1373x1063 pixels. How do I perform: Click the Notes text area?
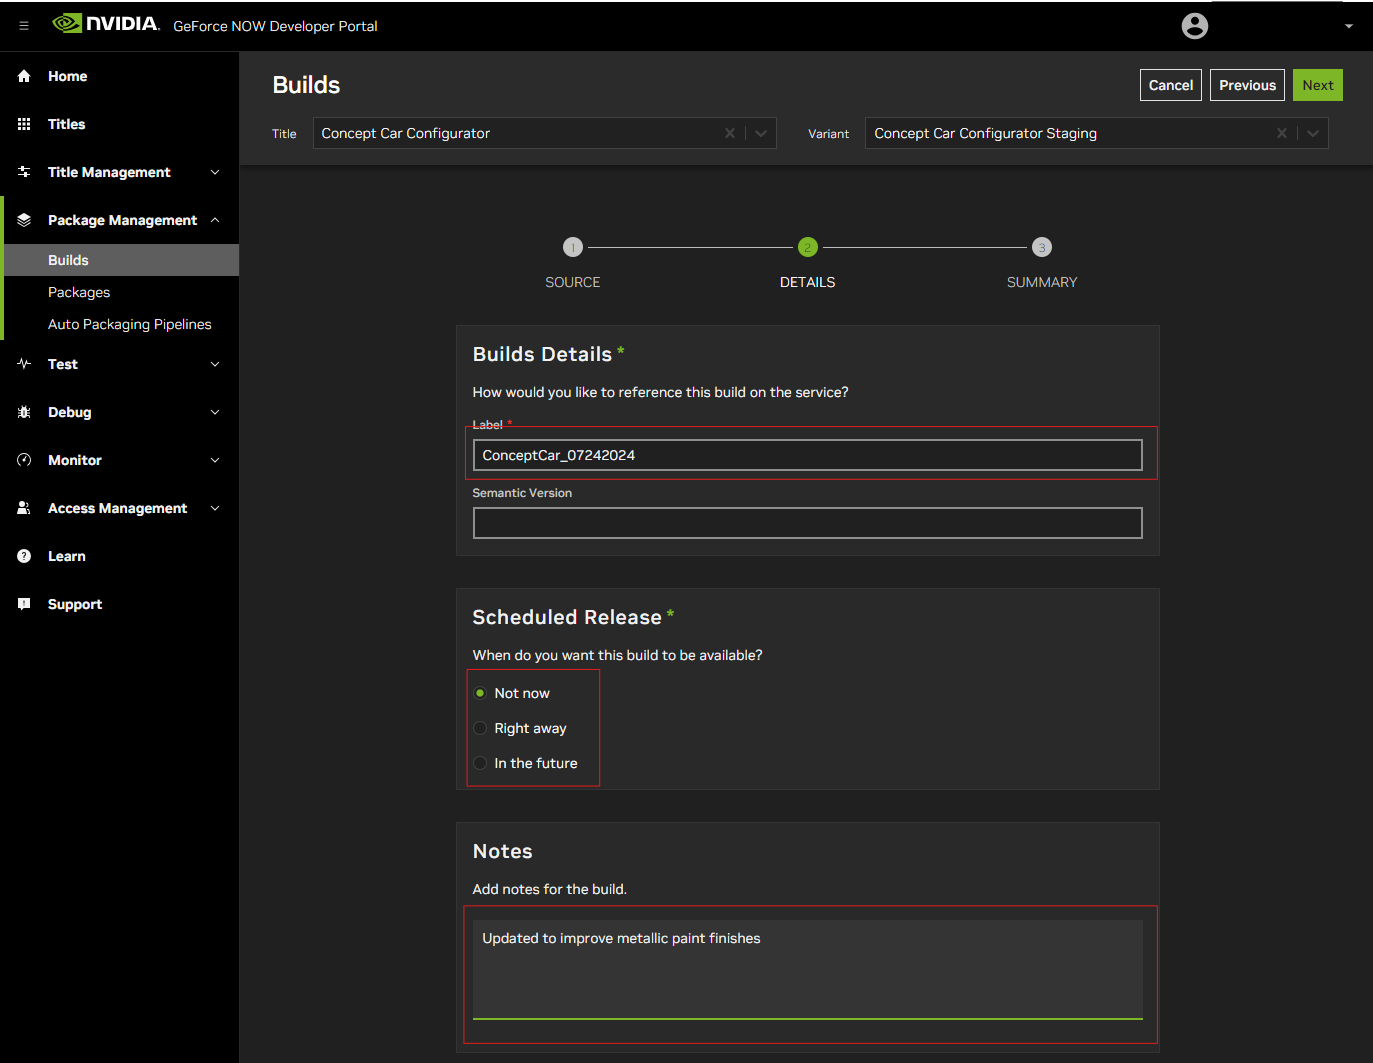point(808,970)
